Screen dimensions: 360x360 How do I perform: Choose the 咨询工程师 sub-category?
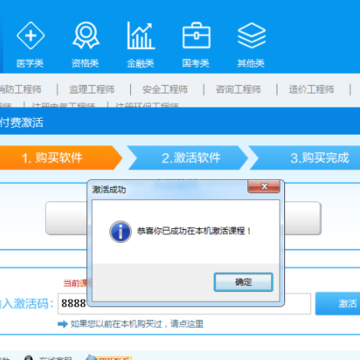pyautogui.click(x=238, y=89)
